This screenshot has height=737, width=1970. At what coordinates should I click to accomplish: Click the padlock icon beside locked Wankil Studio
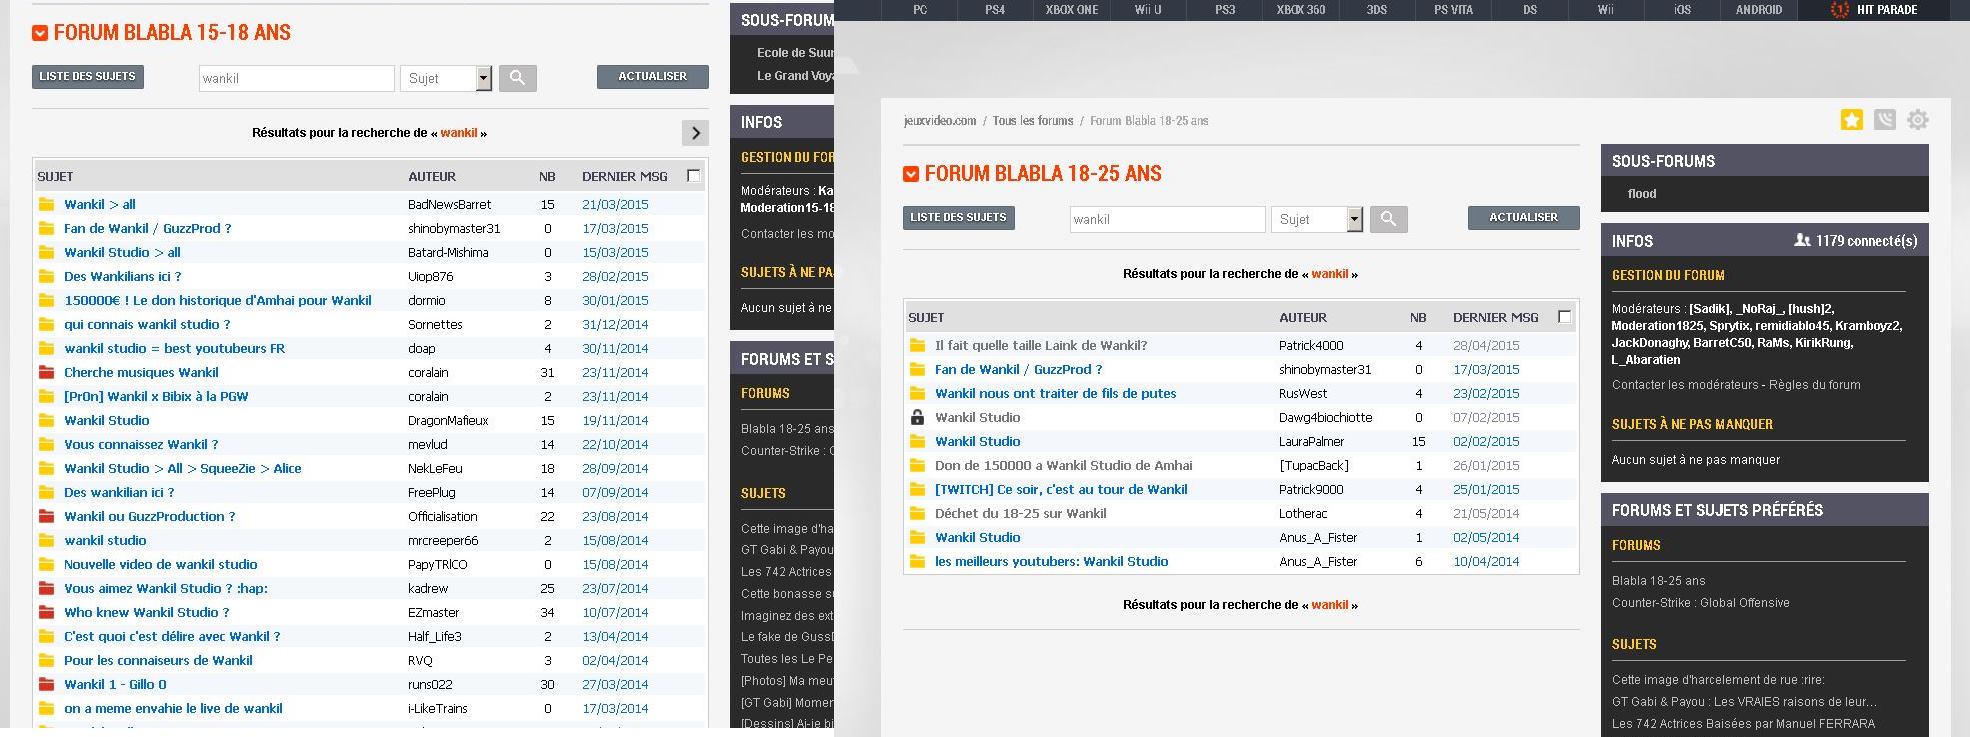click(917, 418)
